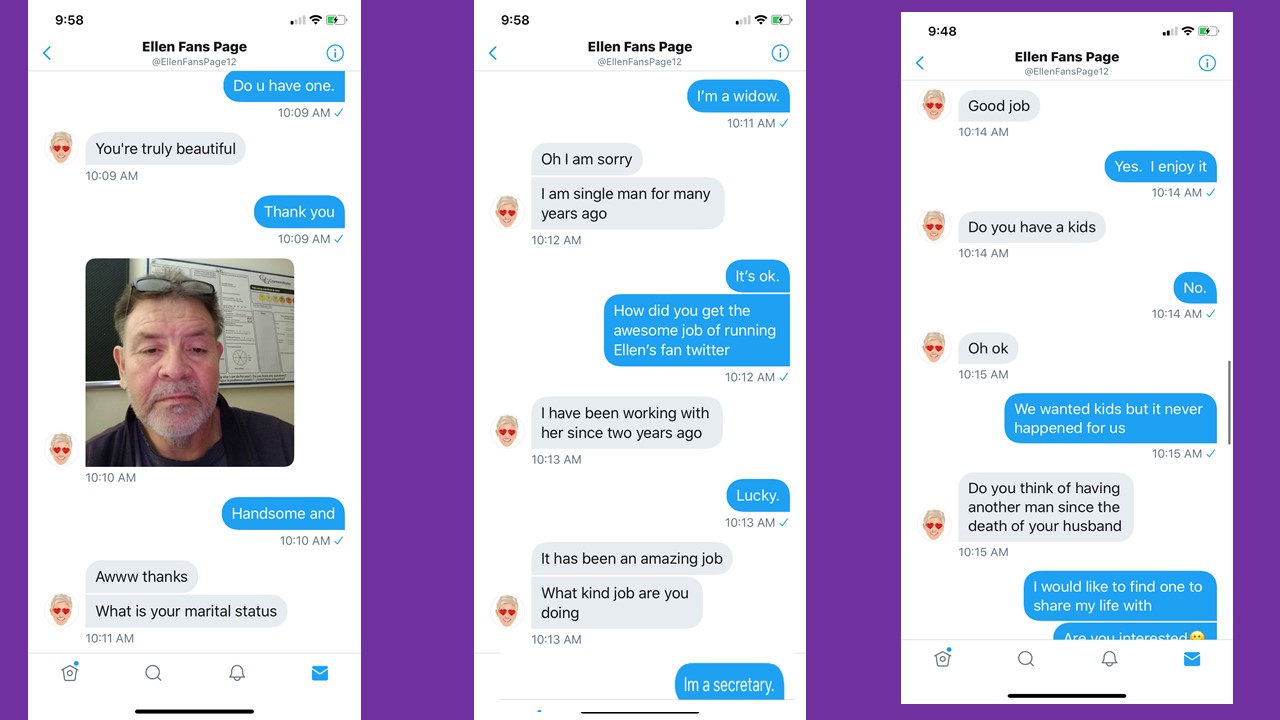Tap the @EllenFansPage12 handle in the middle phone

pyautogui.click(x=640, y=62)
